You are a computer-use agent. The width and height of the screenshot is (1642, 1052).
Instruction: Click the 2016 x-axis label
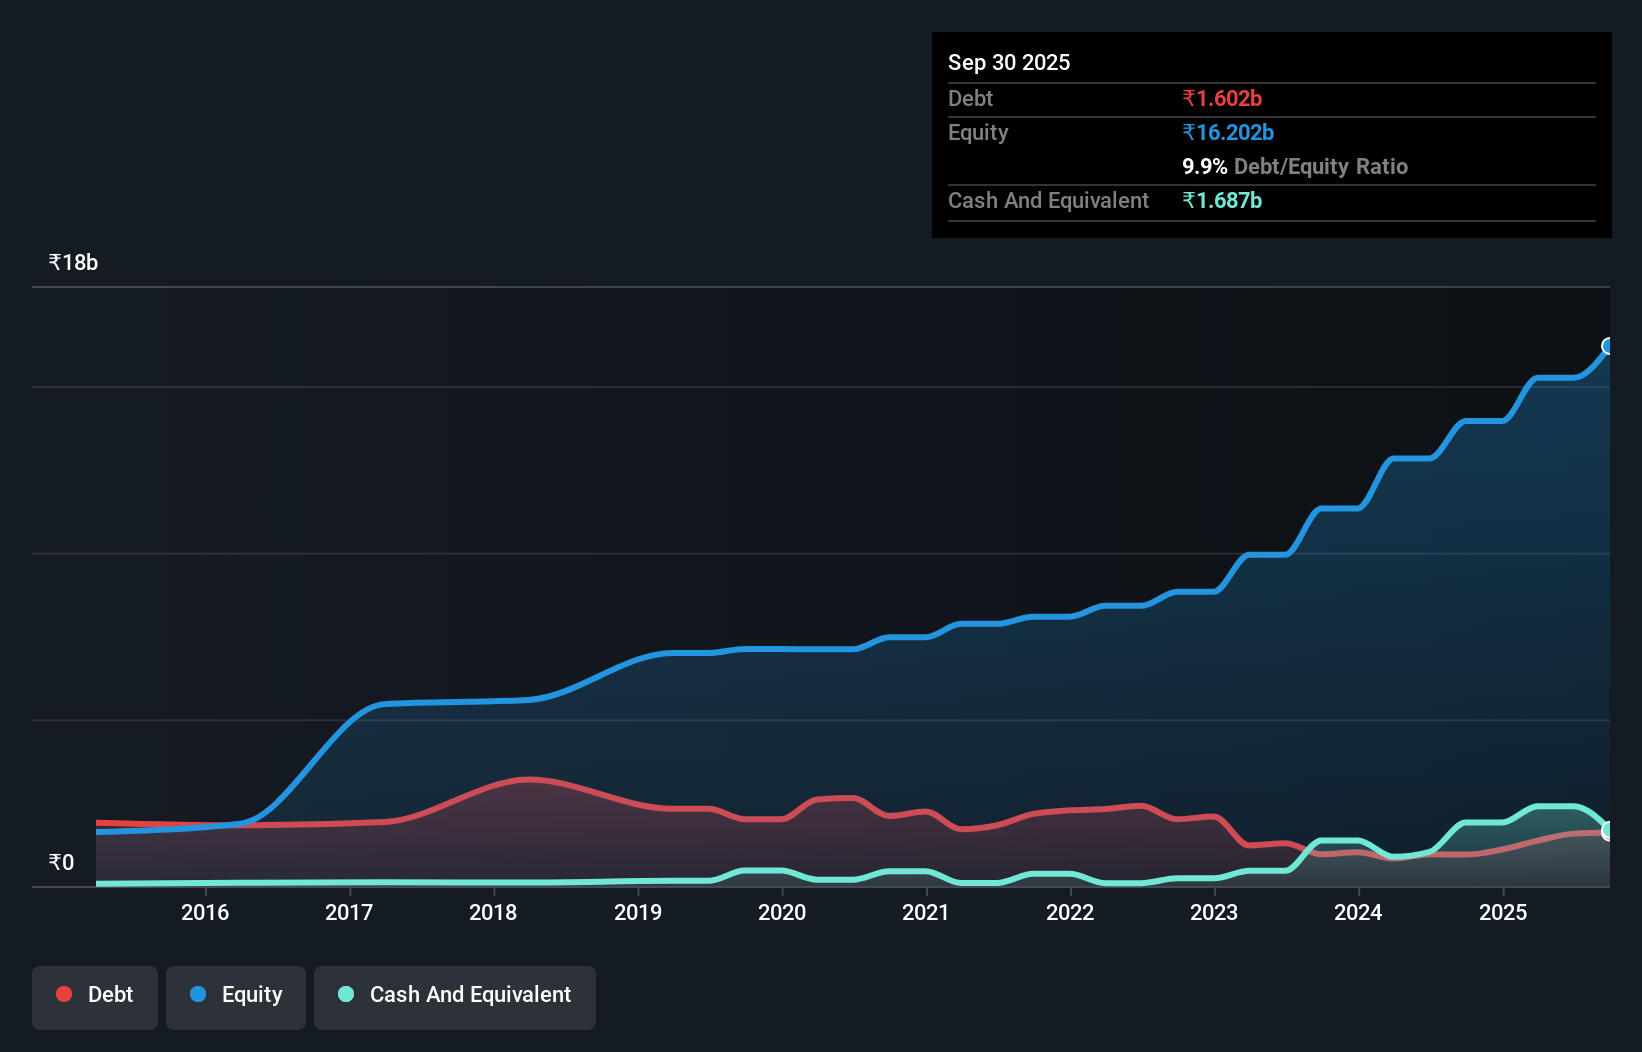point(205,912)
